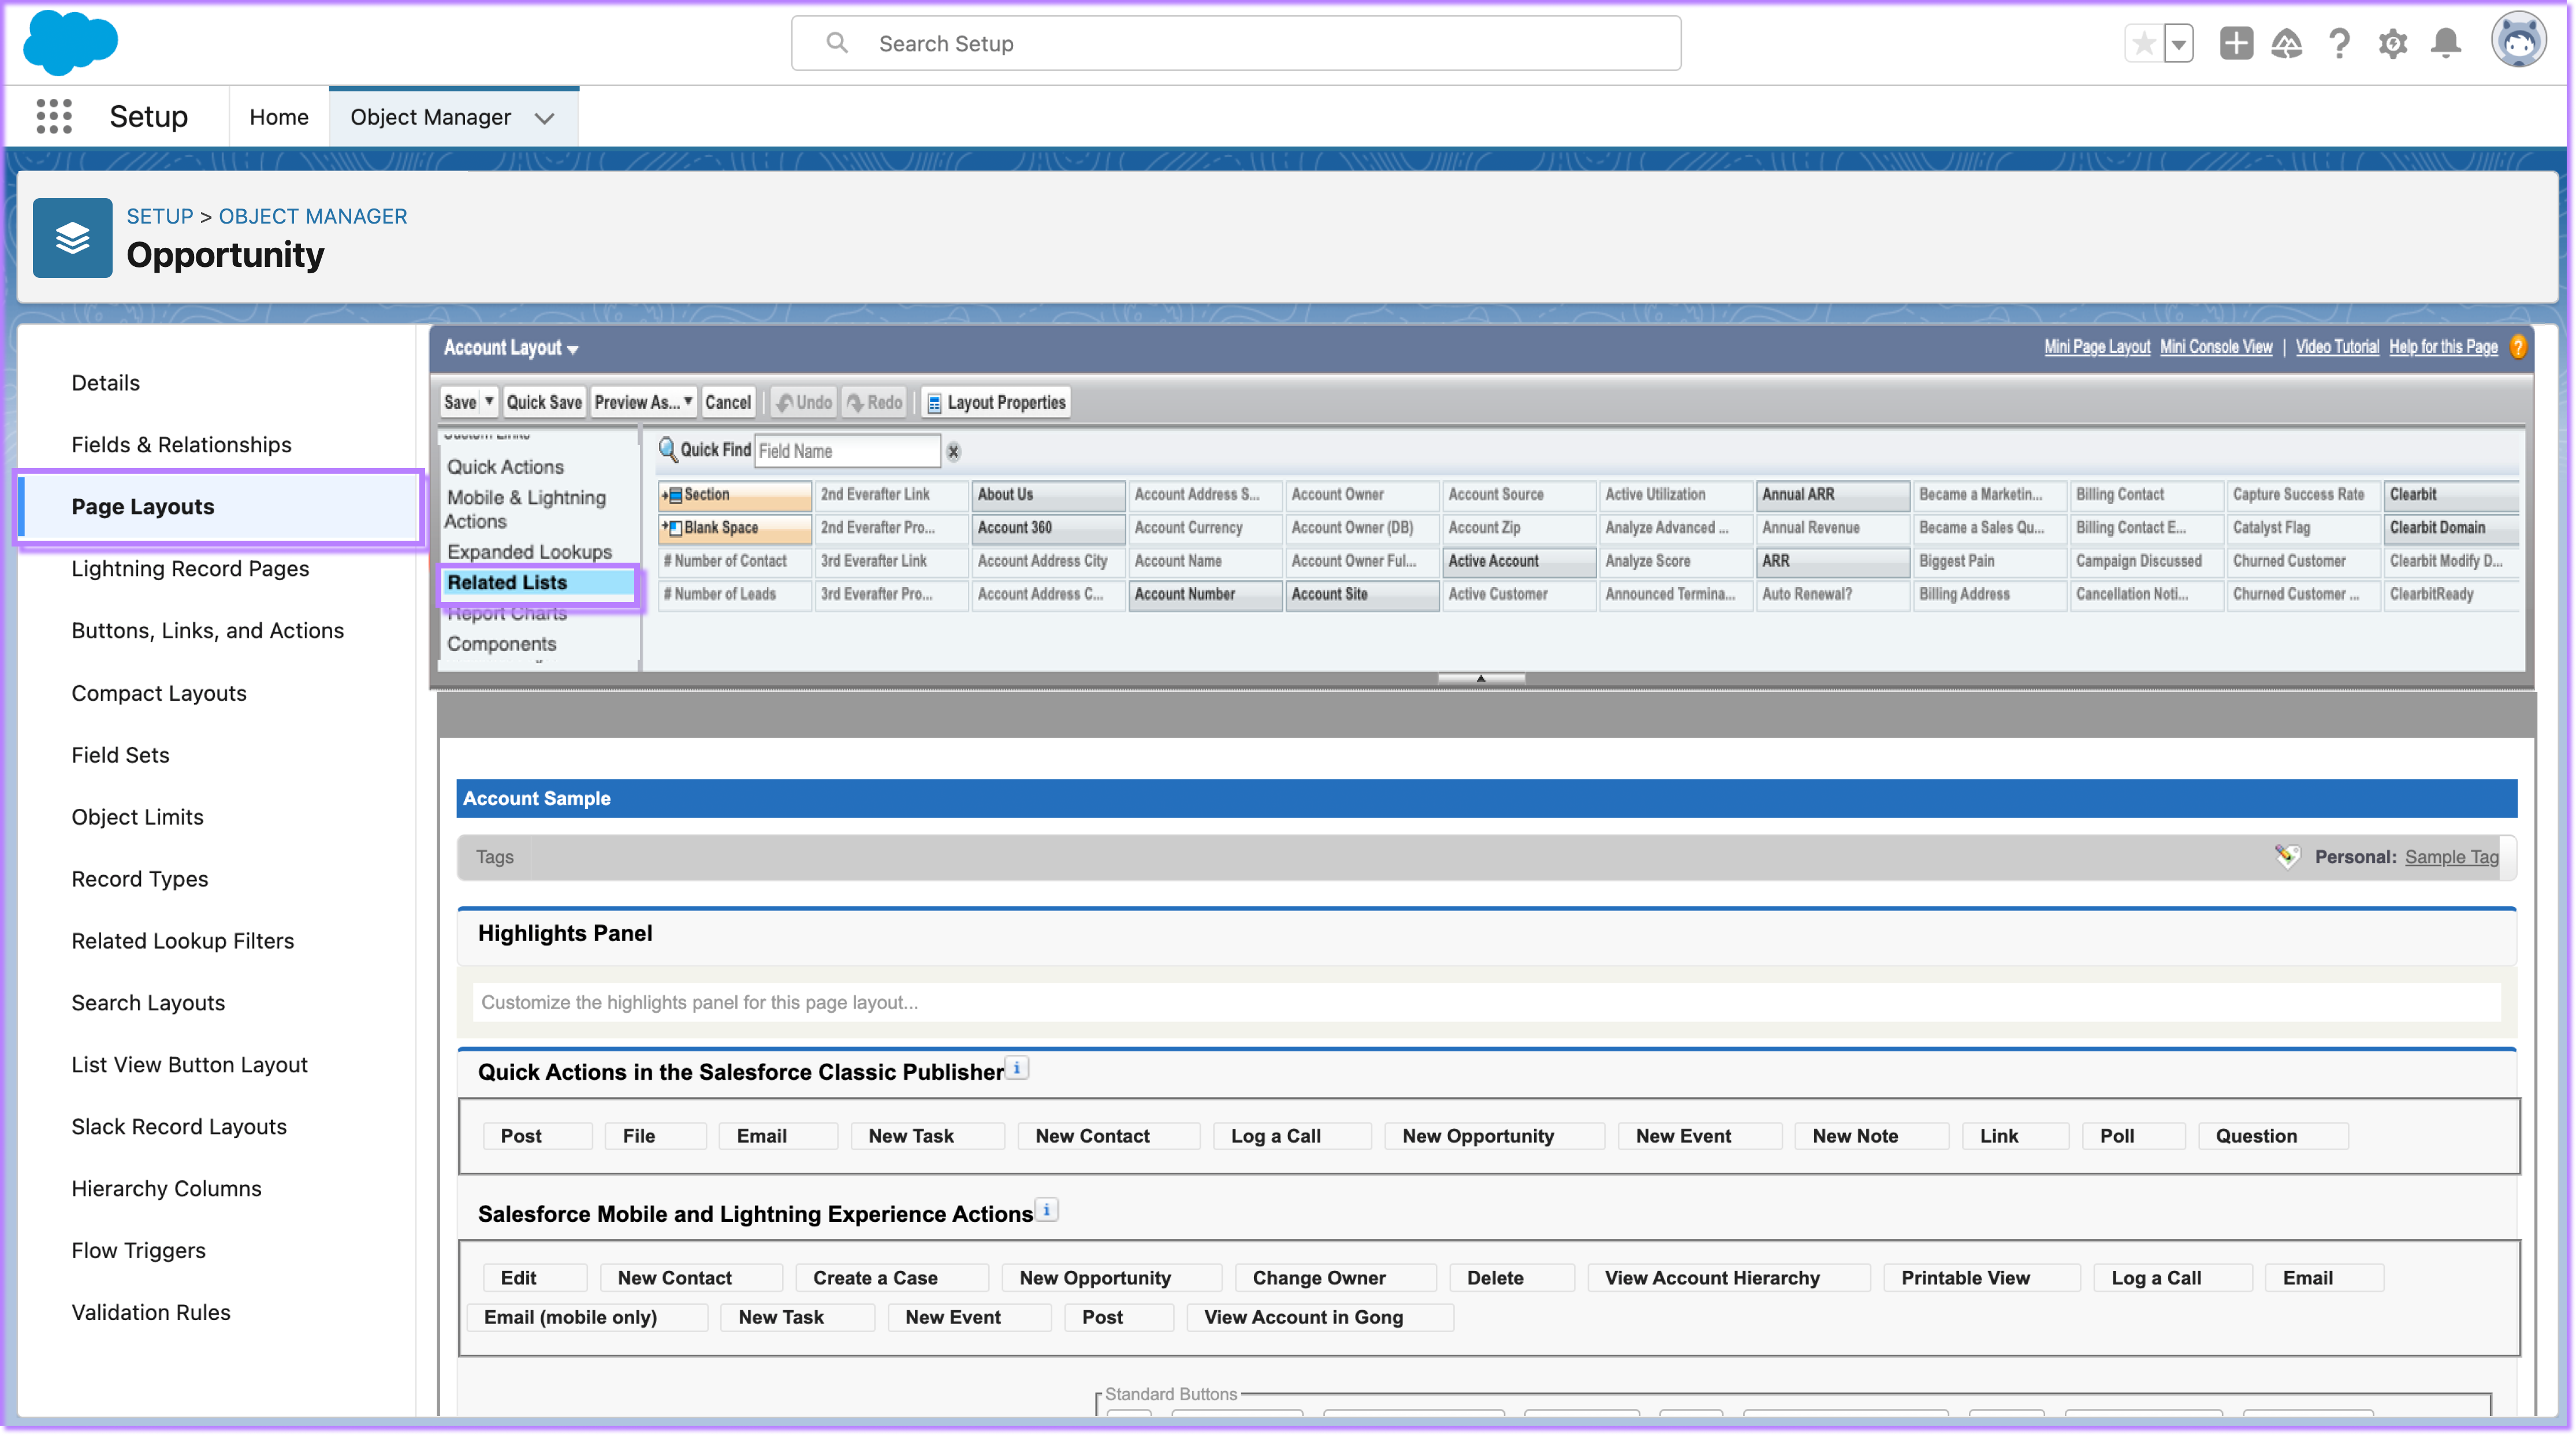Image resolution: width=2576 pixels, height=1435 pixels.
Task: Clear the Quick Find field
Action: pos(954,452)
